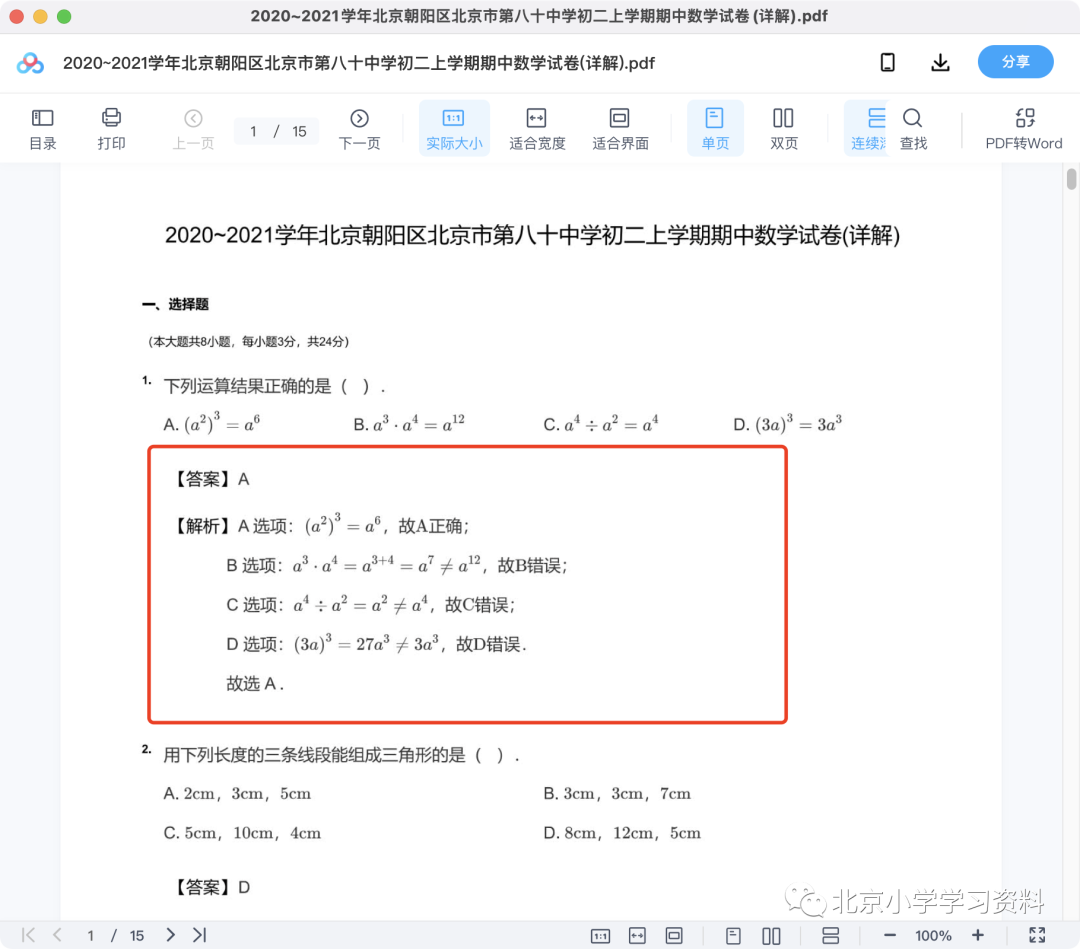Zoom out with the minus button
This screenshot has width=1080, height=949.
coord(890,935)
